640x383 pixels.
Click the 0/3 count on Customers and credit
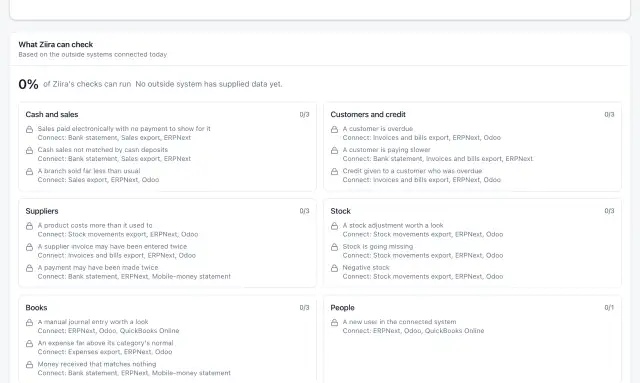point(609,115)
